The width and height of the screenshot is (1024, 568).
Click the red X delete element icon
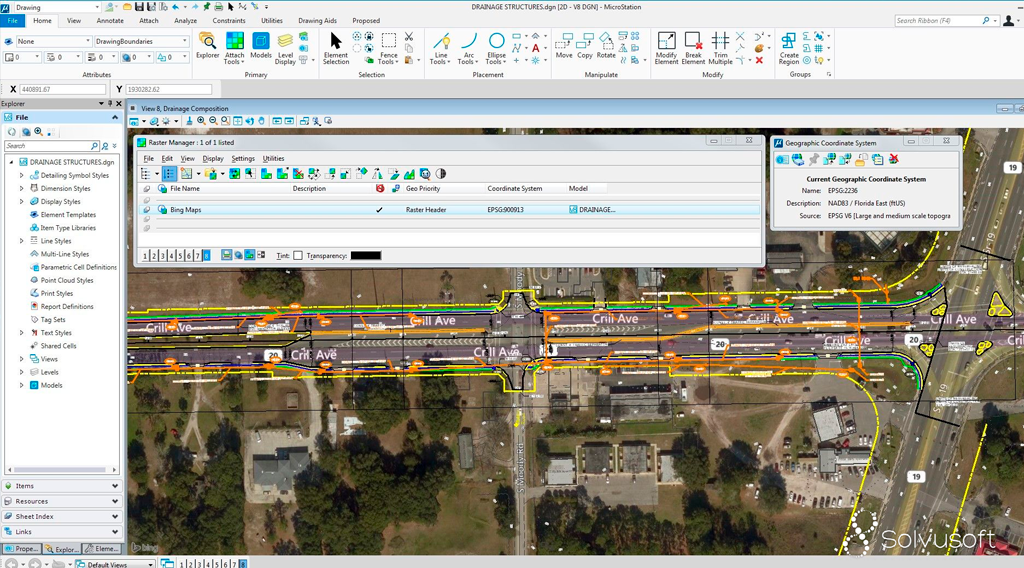coord(759,60)
